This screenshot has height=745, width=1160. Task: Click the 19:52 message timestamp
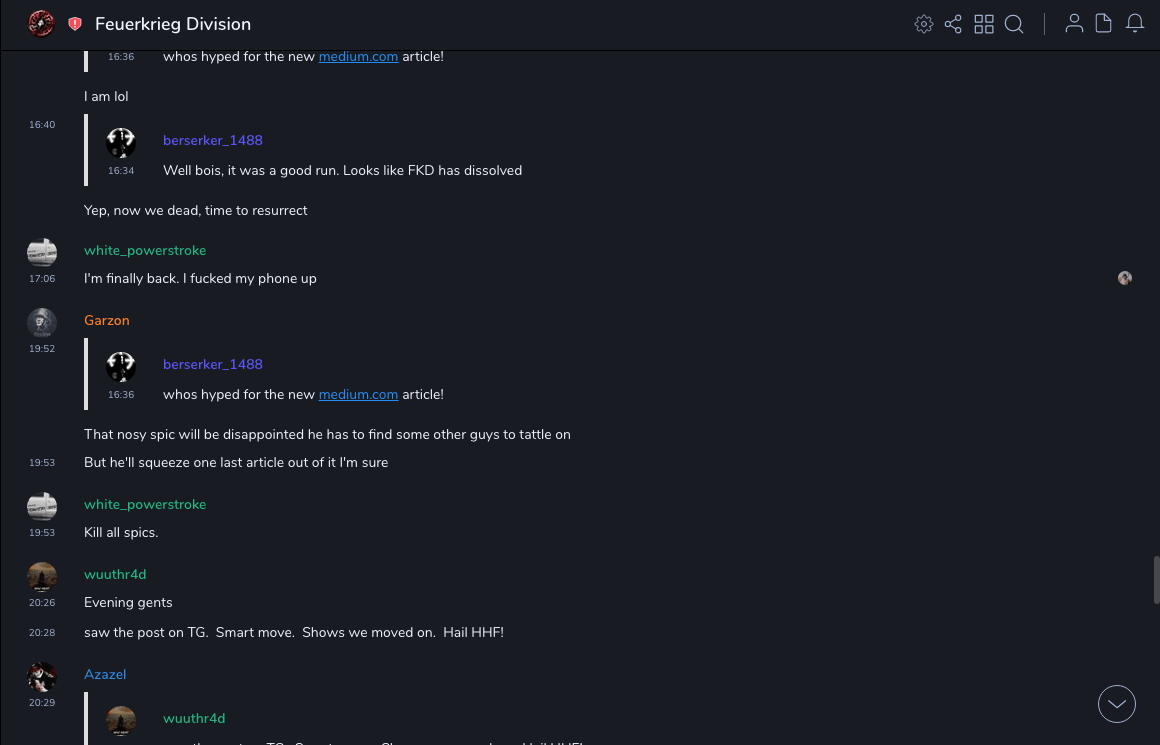pyautogui.click(x=42, y=349)
